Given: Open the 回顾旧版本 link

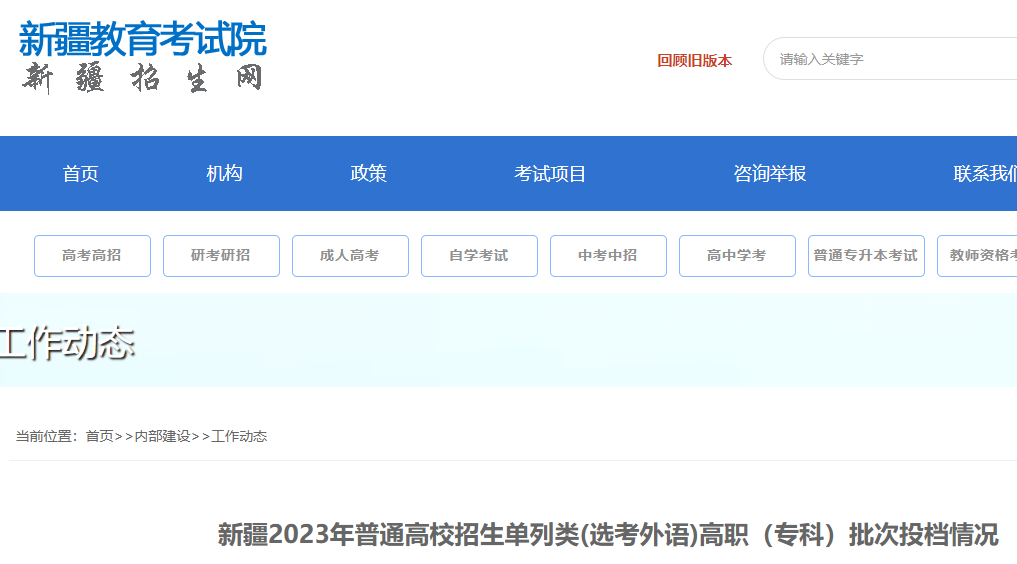Looking at the screenshot, I should click(694, 60).
